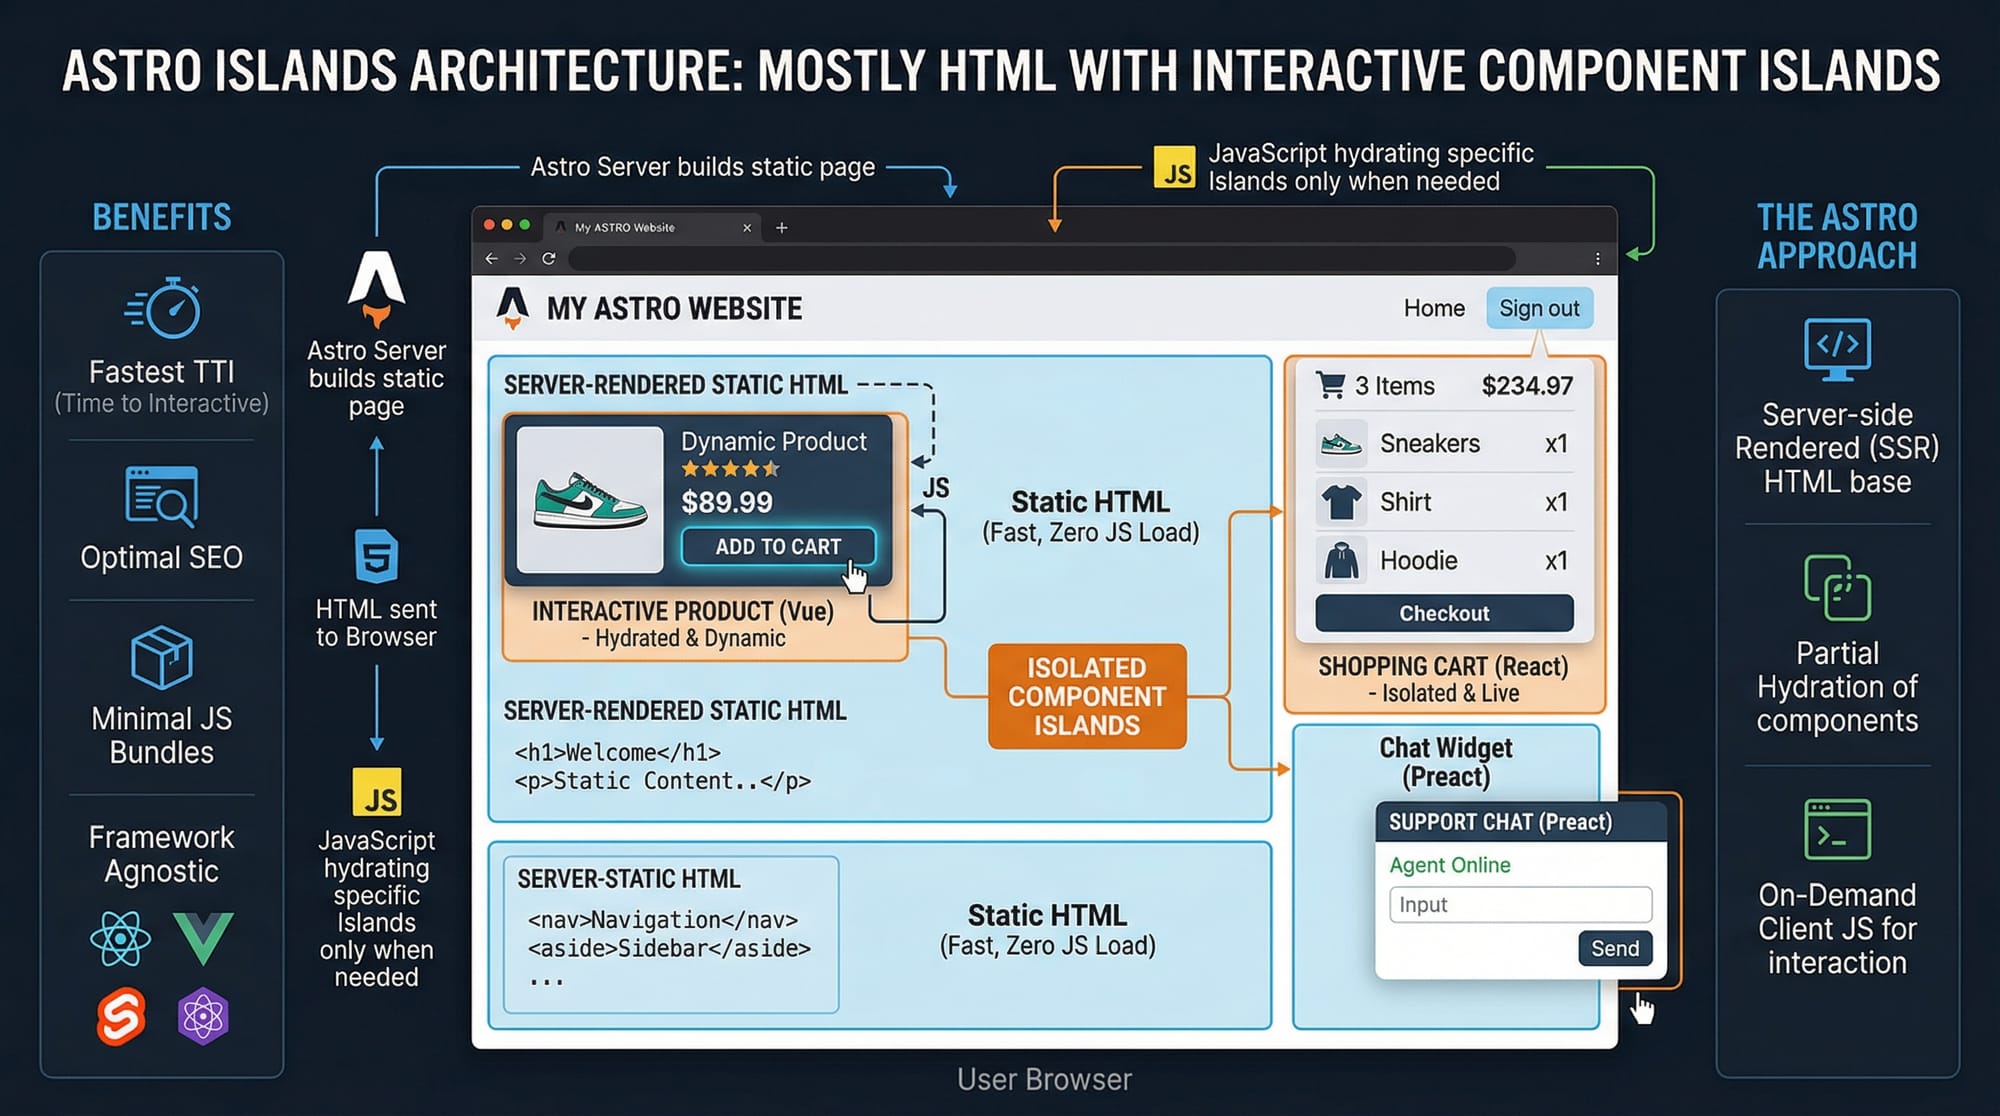
Task: Click the Sign out link
Action: coord(1539,308)
